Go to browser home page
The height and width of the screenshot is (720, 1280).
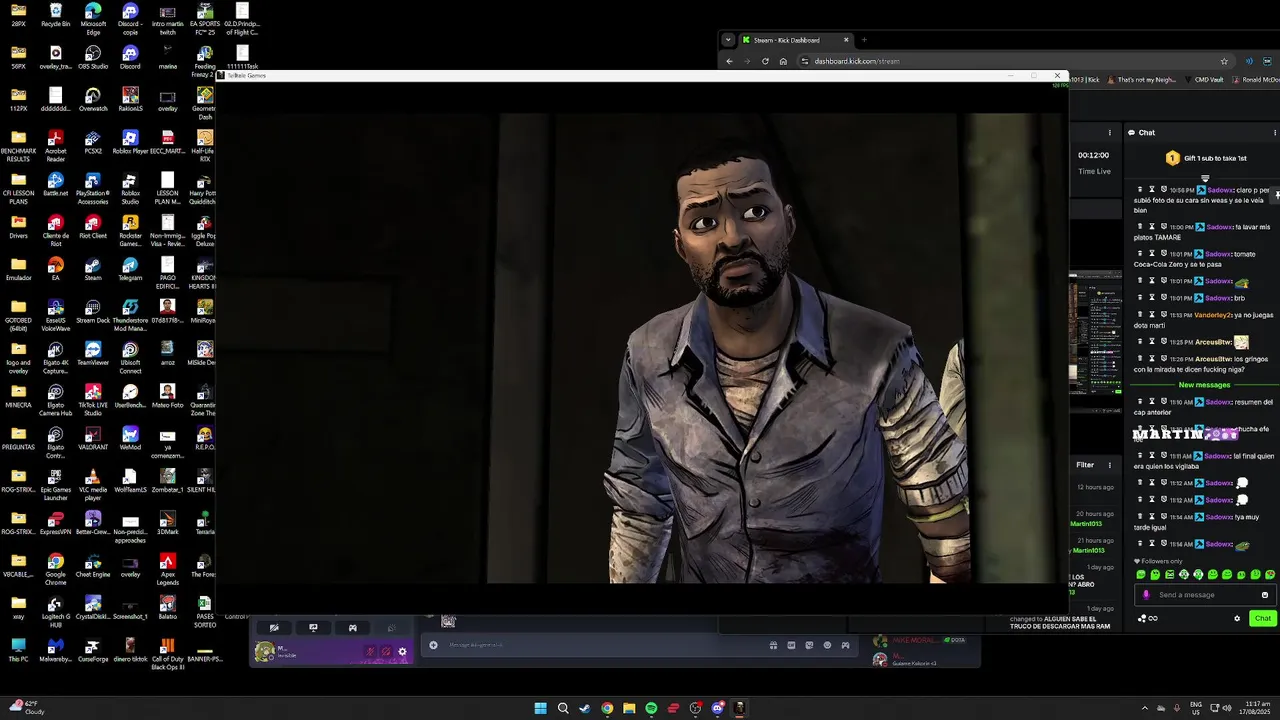pyautogui.click(x=783, y=61)
